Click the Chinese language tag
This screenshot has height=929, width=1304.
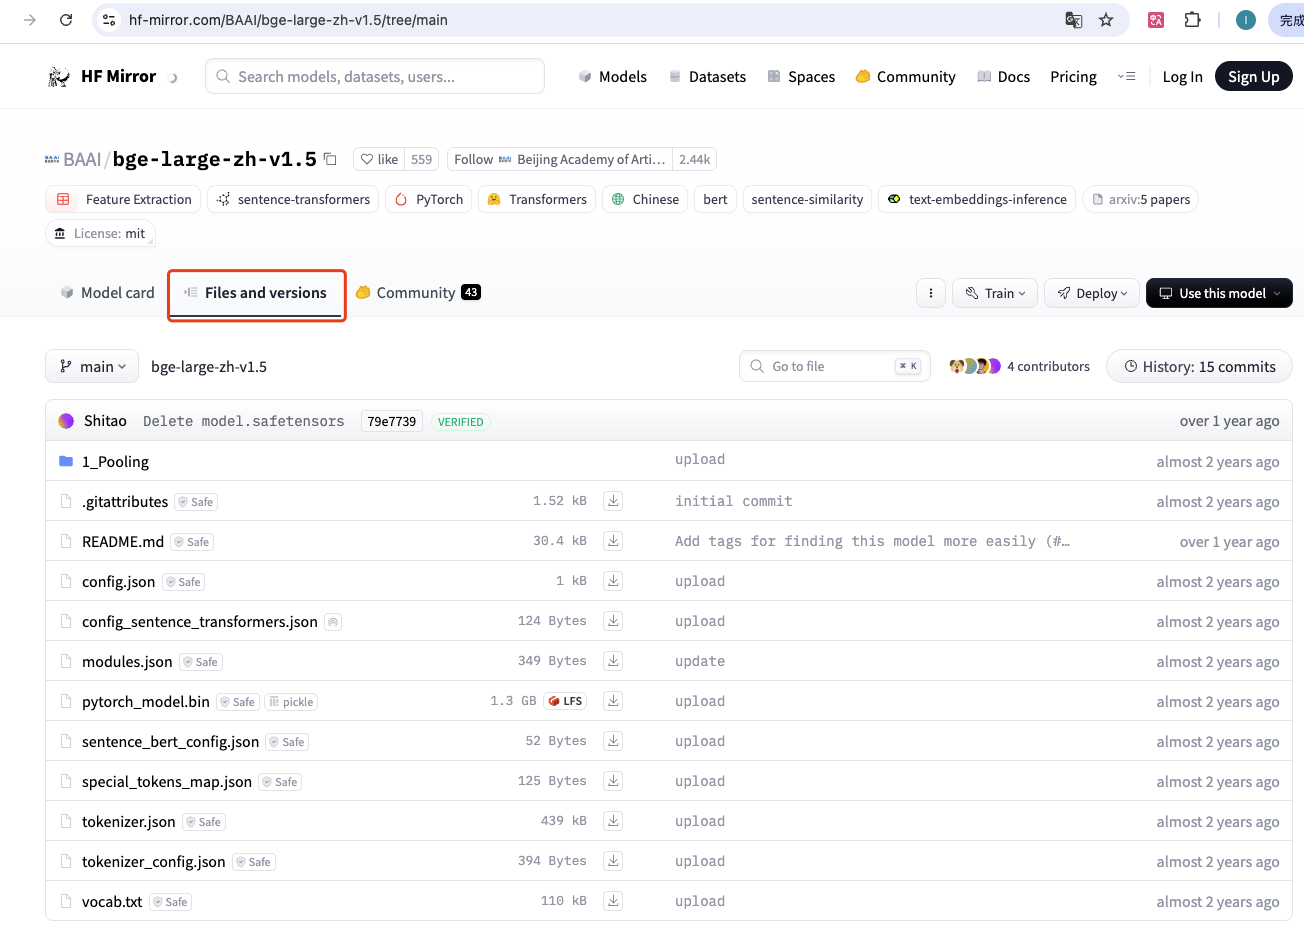645,199
